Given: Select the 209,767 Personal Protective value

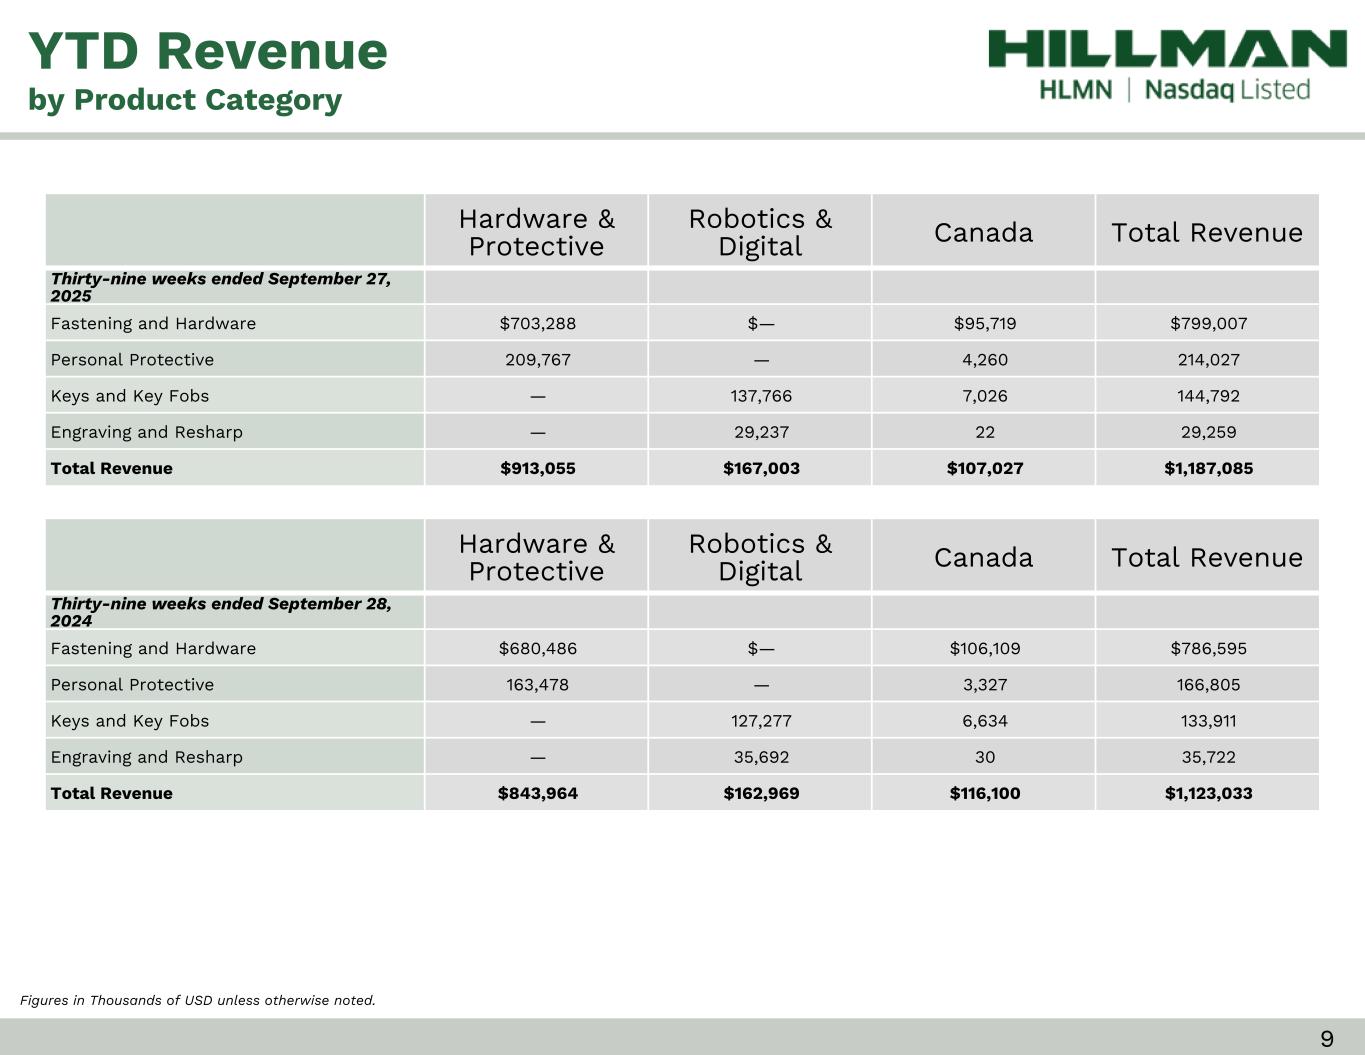Looking at the screenshot, I should pyautogui.click(x=537, y=360).
